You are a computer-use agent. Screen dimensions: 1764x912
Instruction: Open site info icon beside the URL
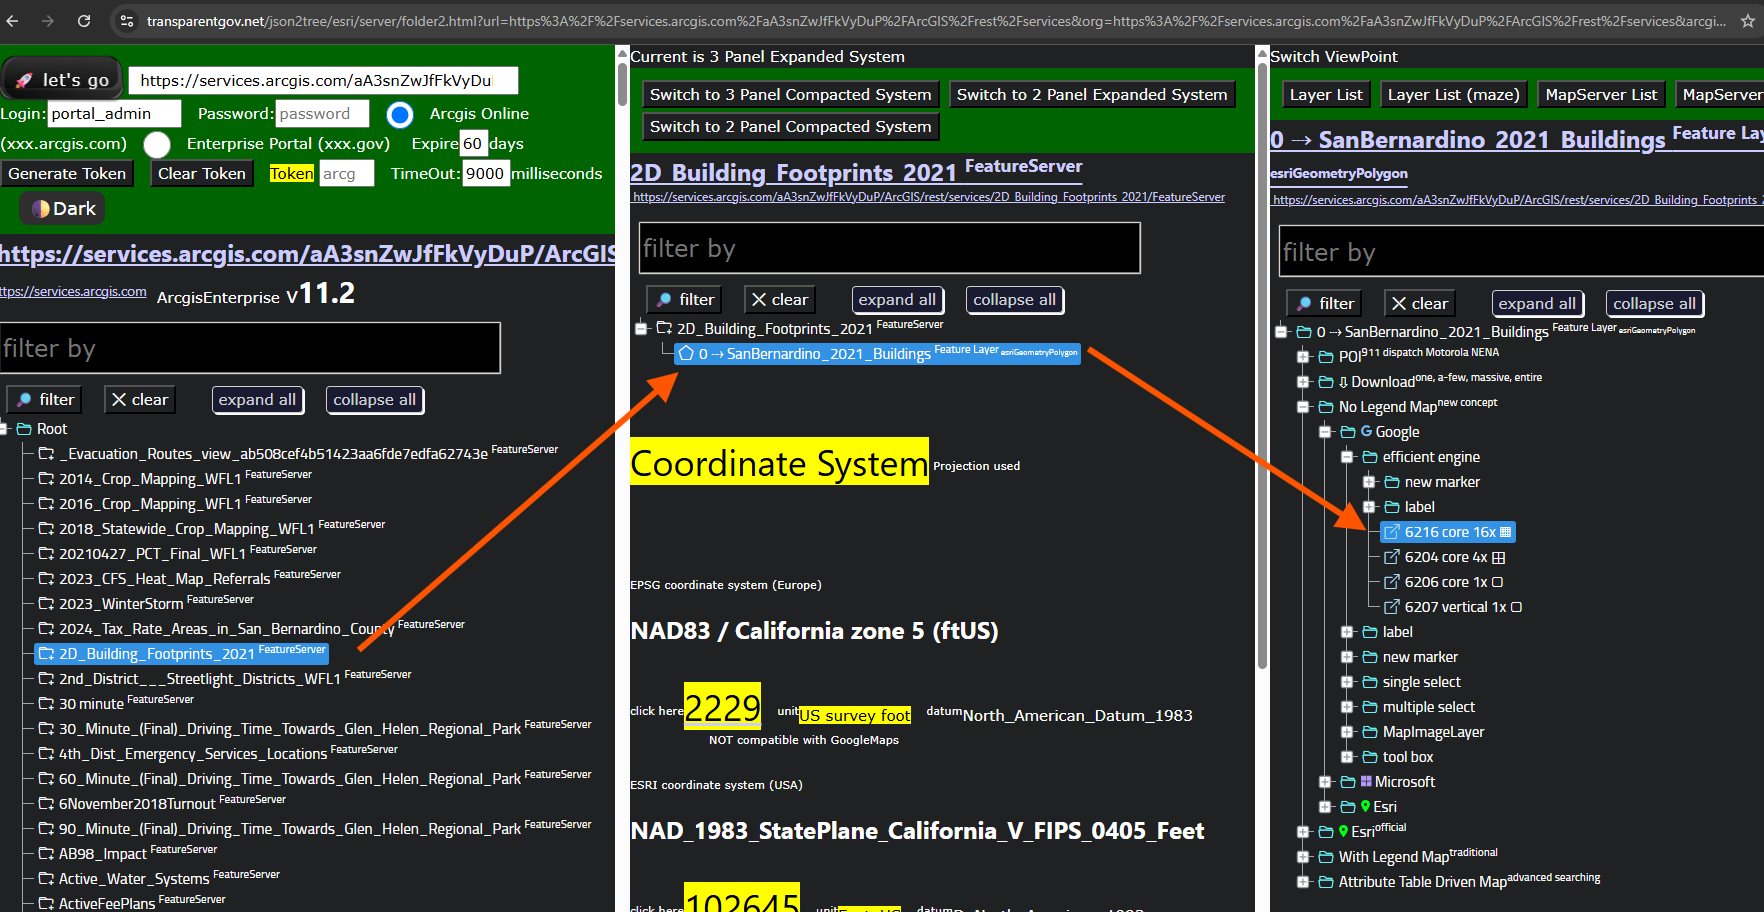tap(126, 20)
